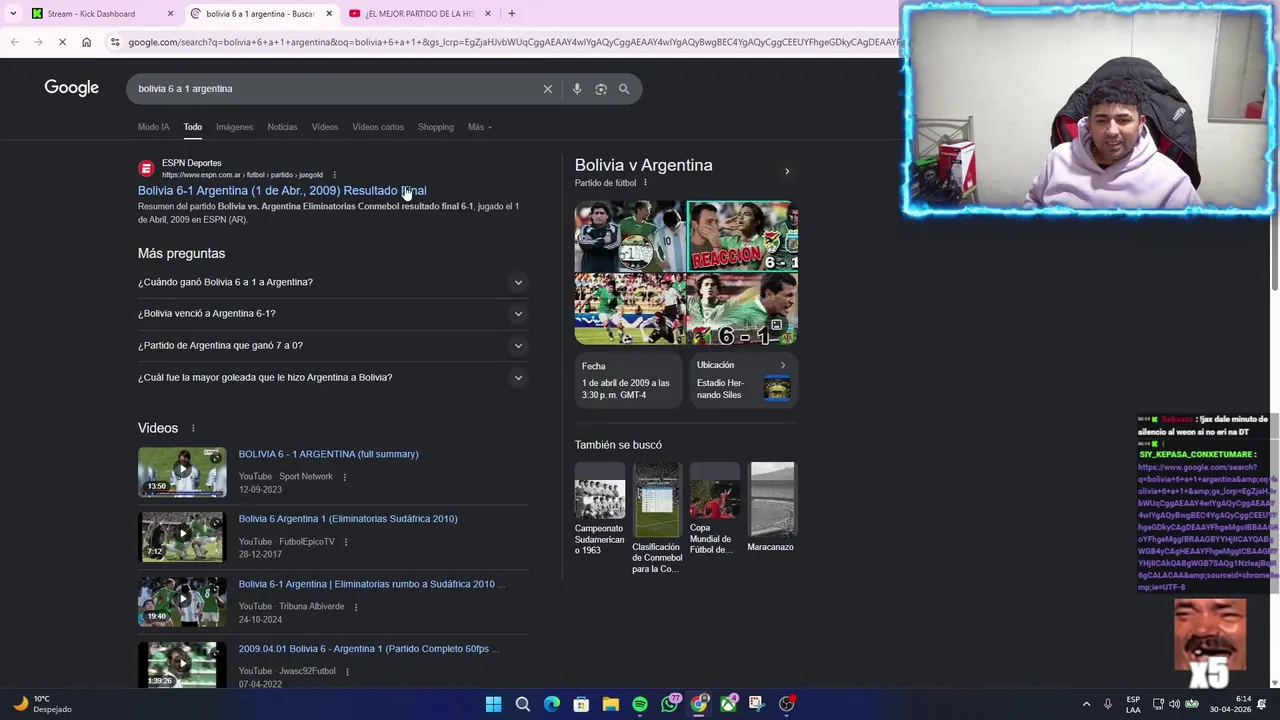Launch Microsoft Edge from taskbar
The image size is (1280, 720).
[x=552, y=704]
